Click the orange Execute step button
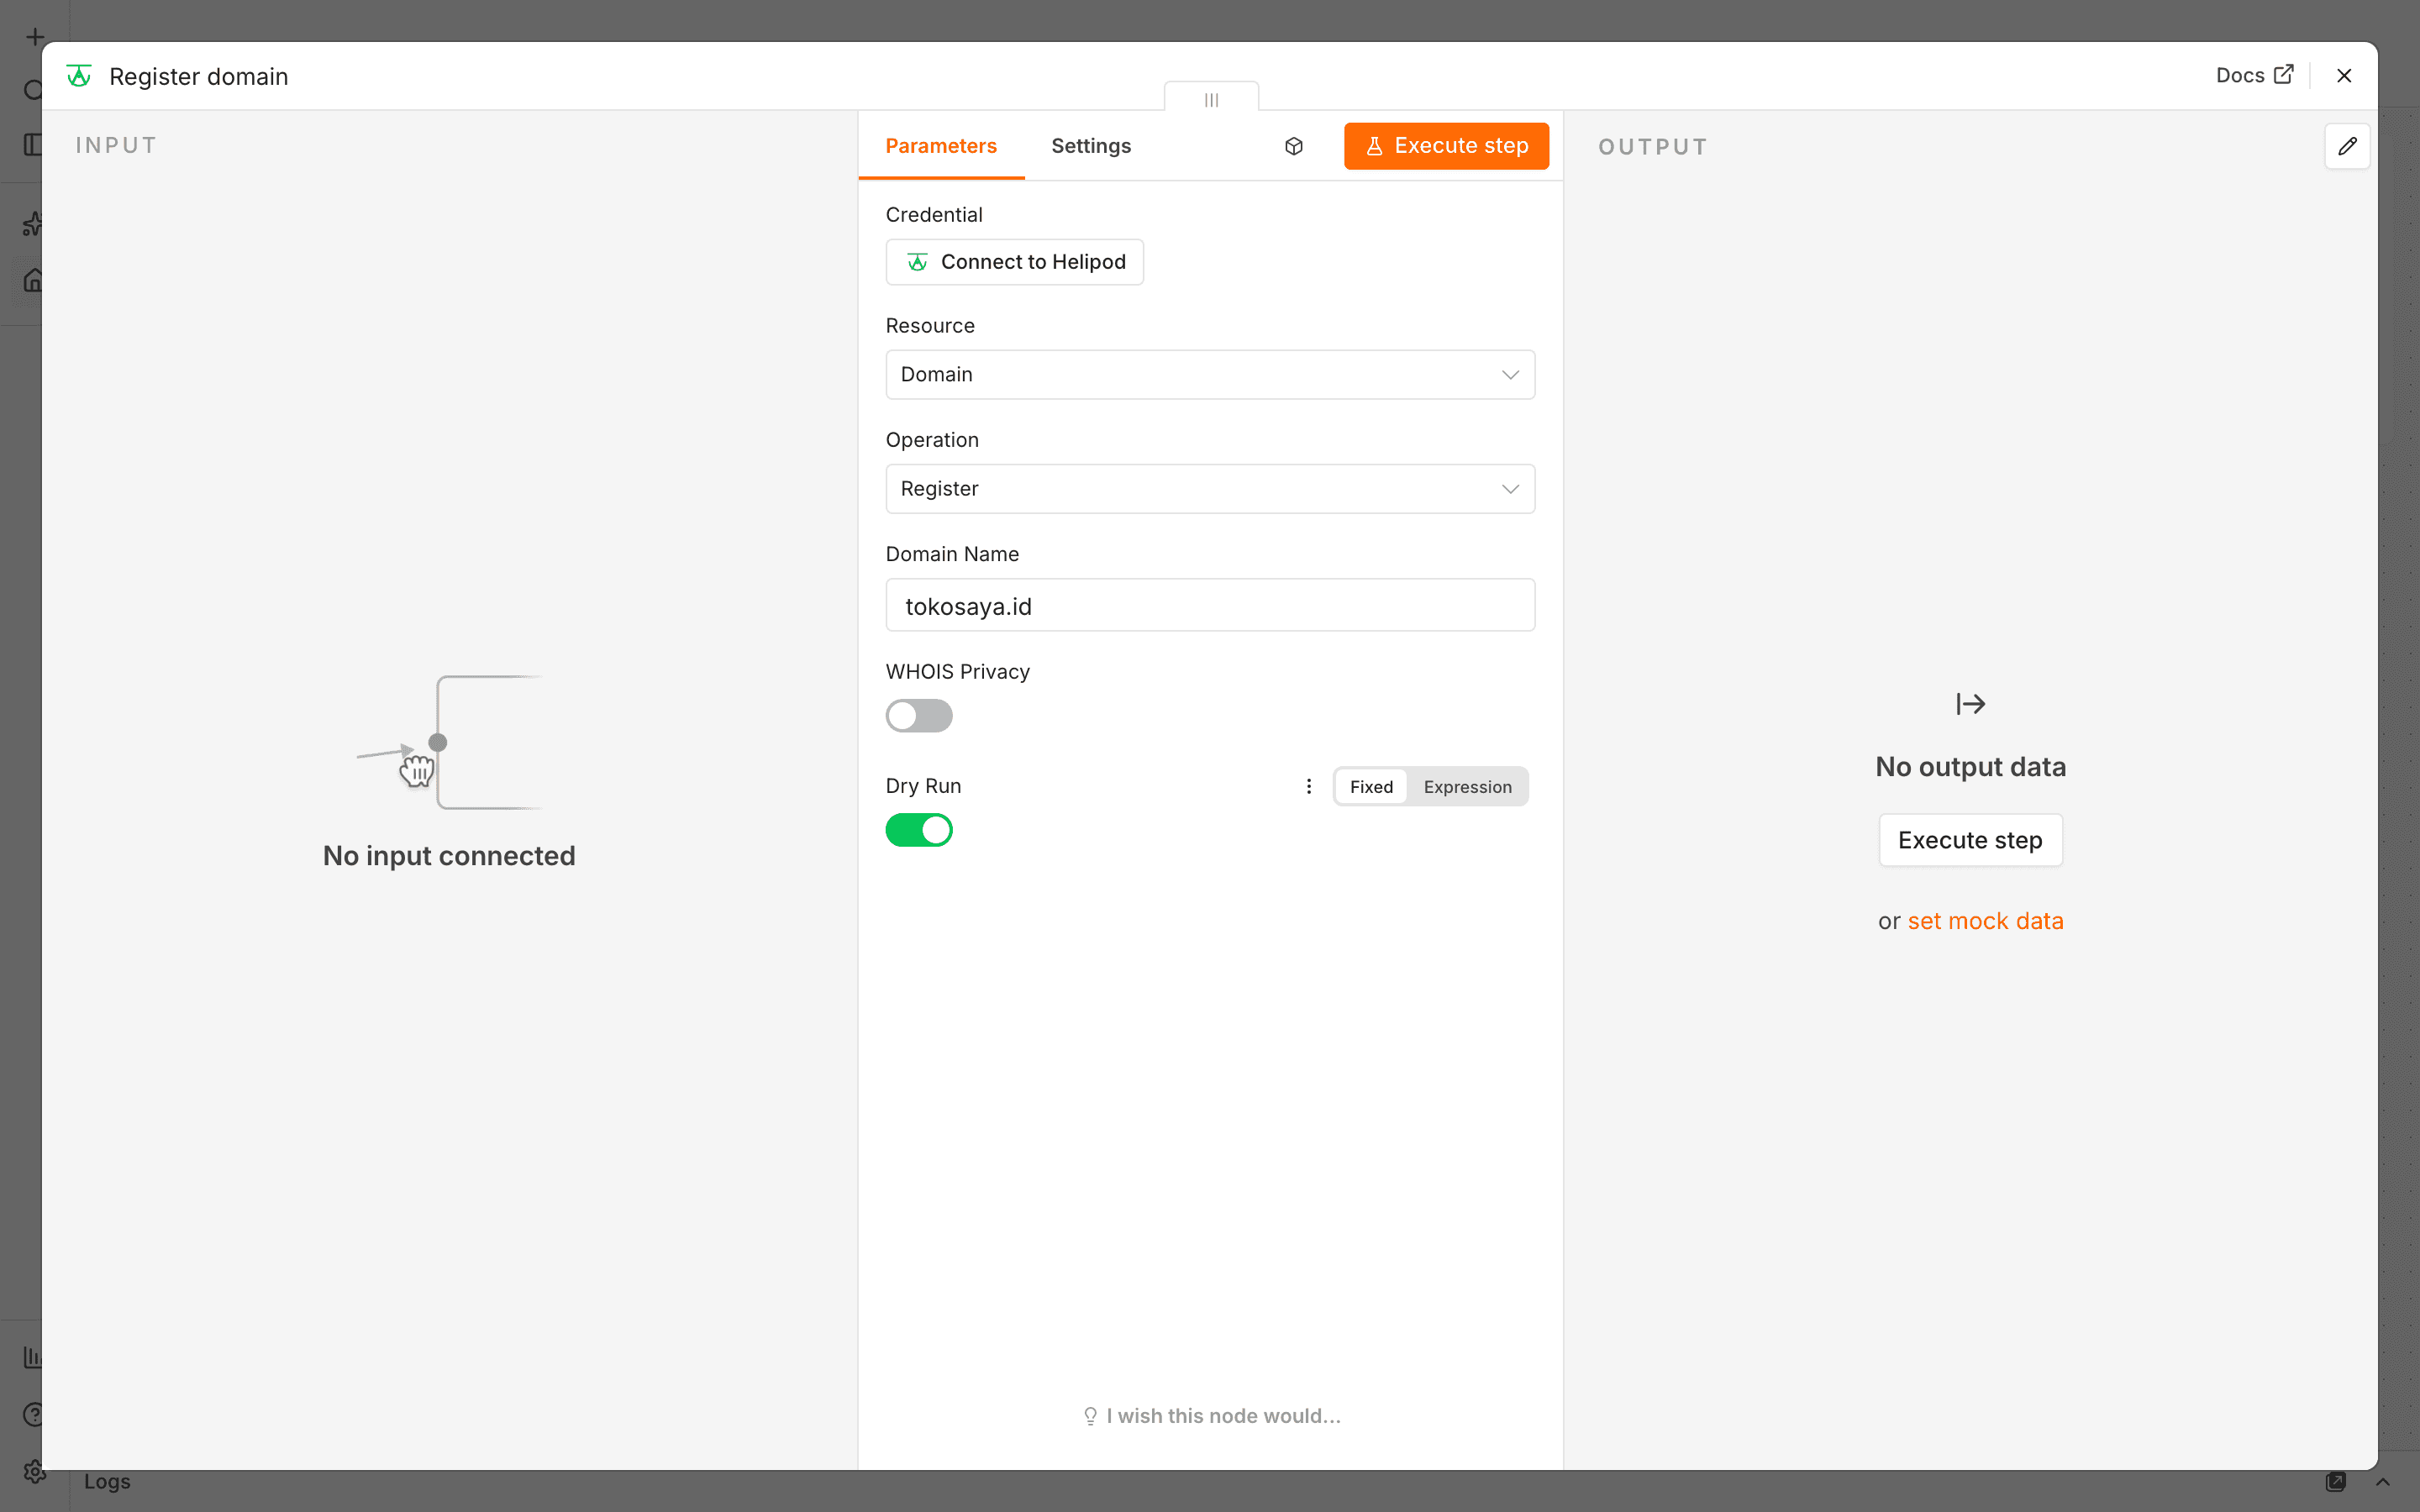Image resolution: width=2420 pixels, height=1512 pixels. point(1446,146)
